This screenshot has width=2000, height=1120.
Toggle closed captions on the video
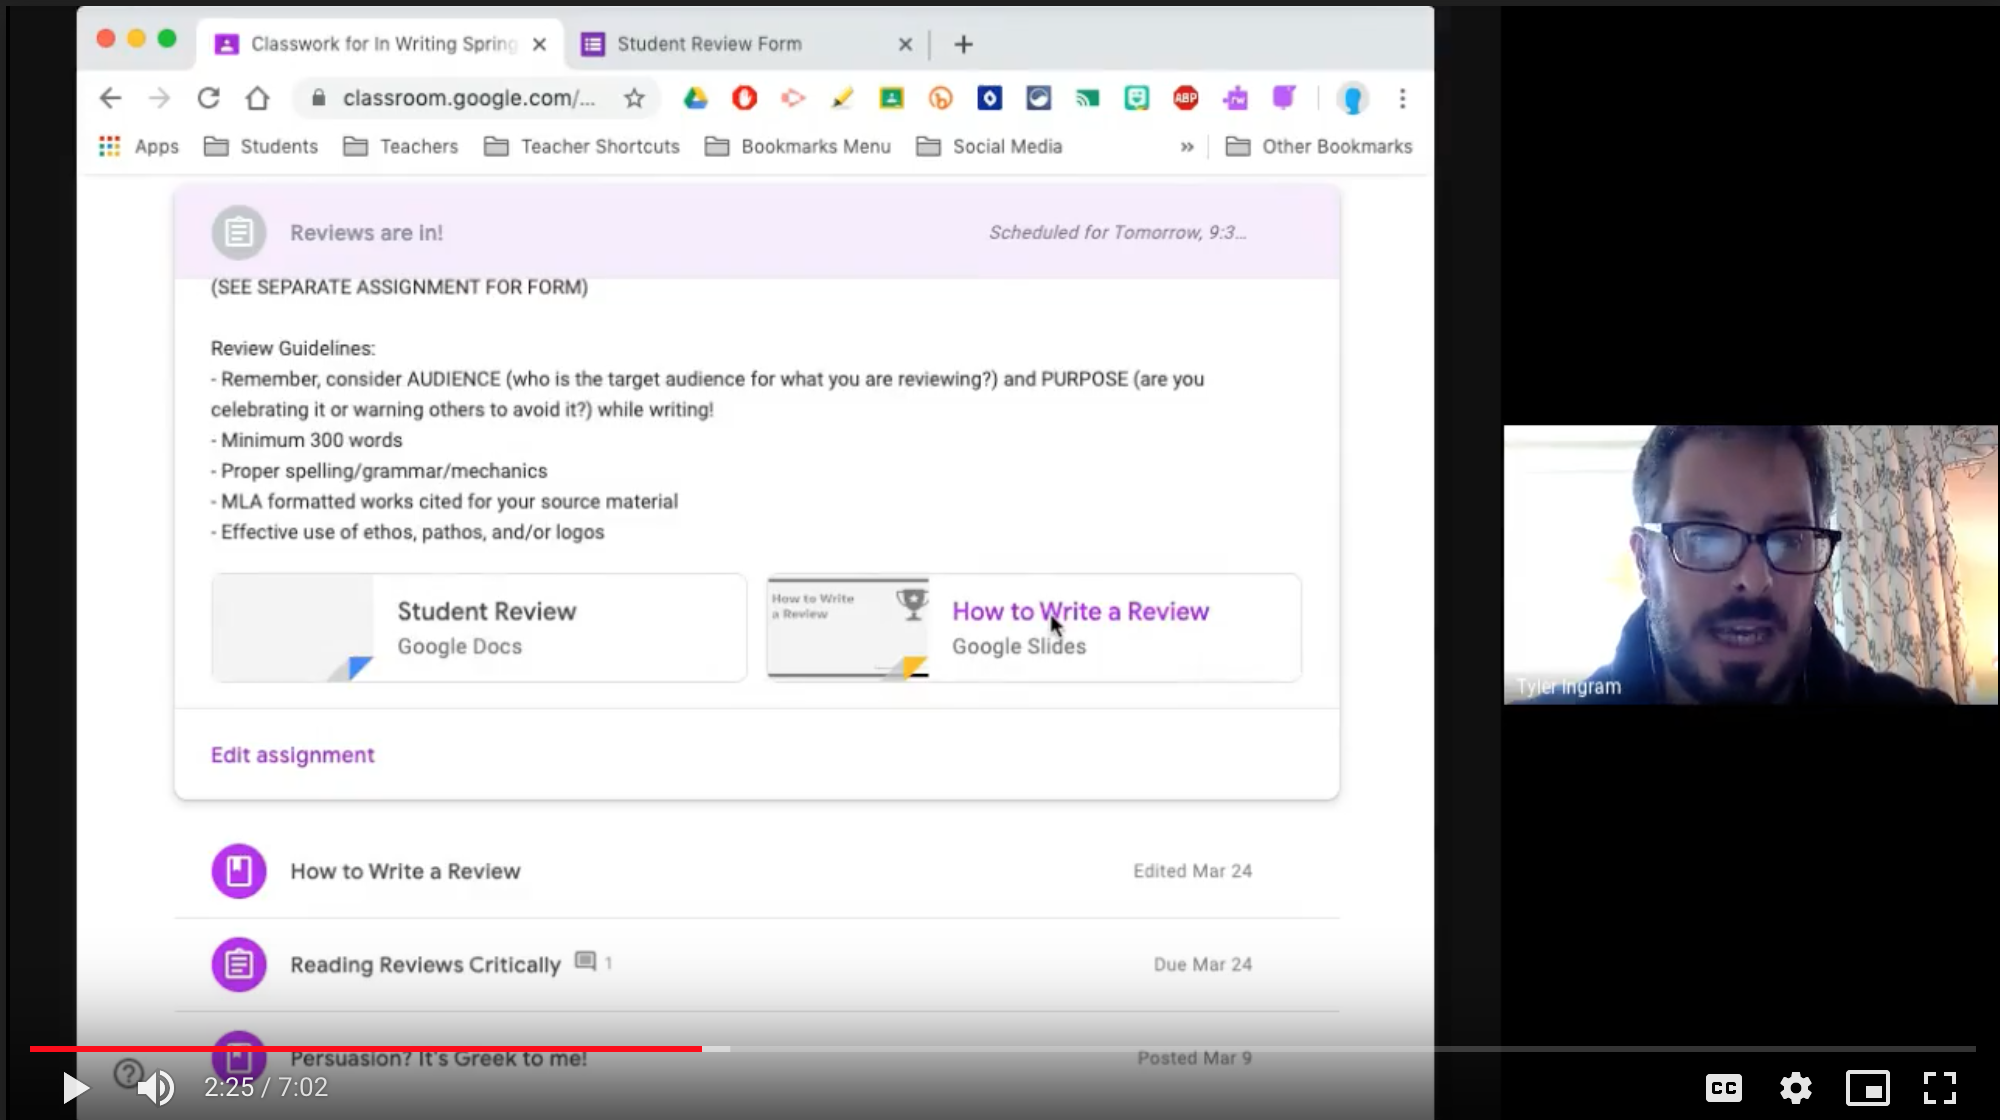click(x=1723, y=1087)
